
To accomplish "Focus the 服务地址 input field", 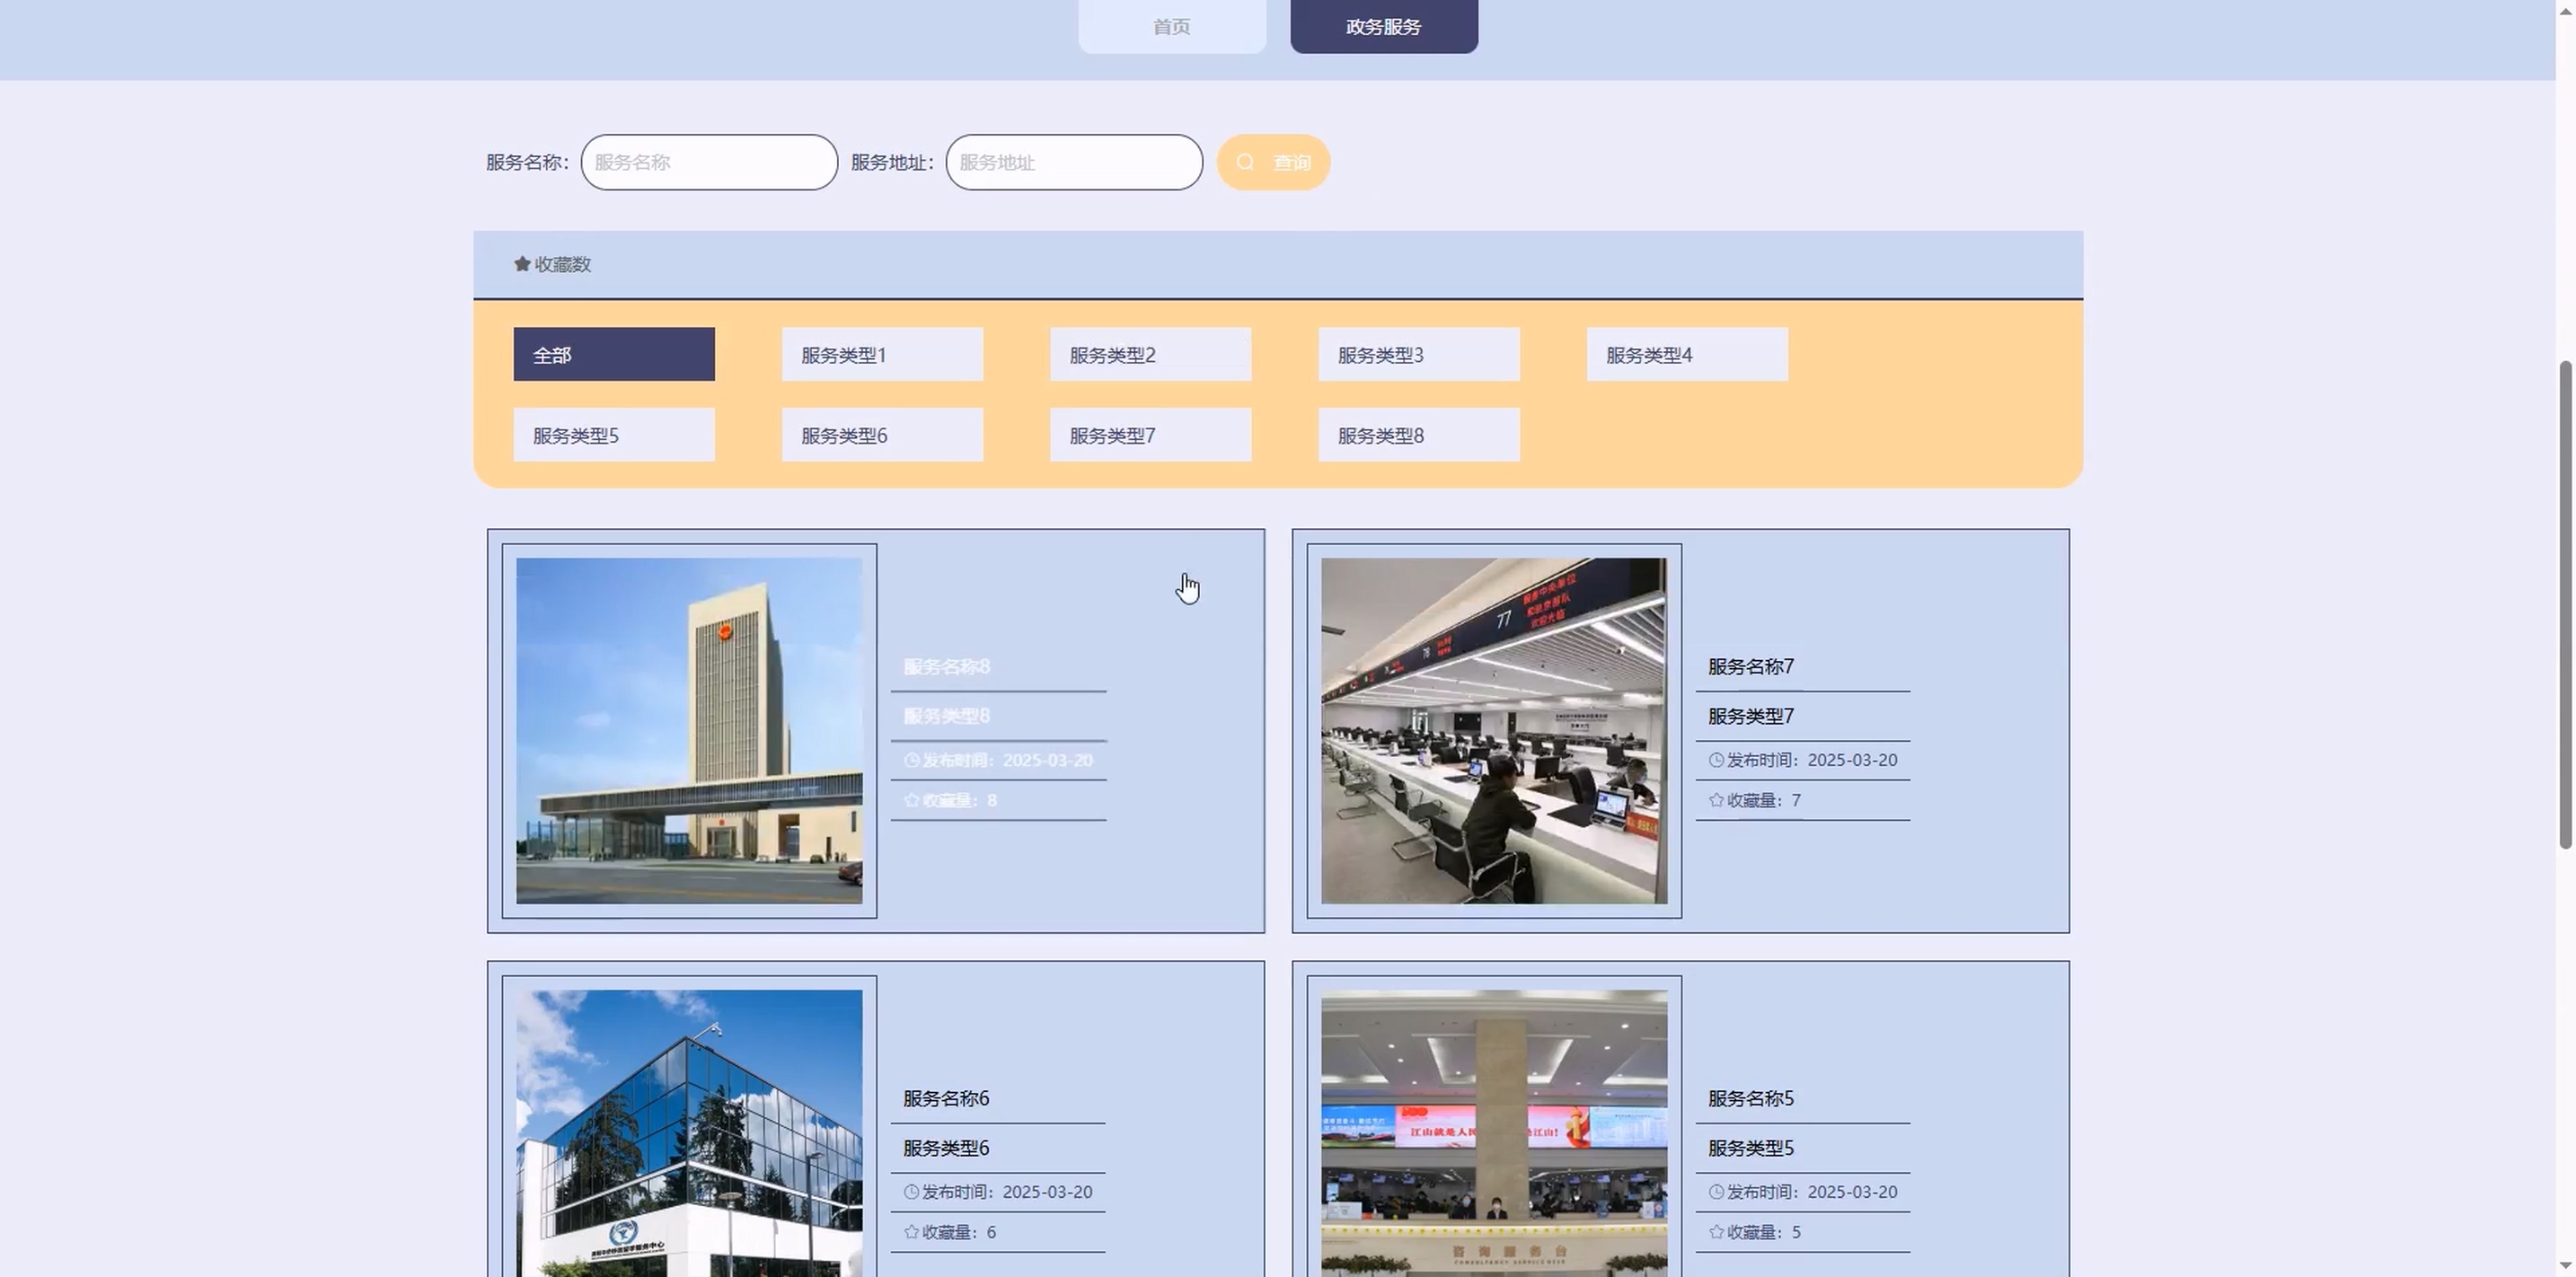I will 1073,162.
